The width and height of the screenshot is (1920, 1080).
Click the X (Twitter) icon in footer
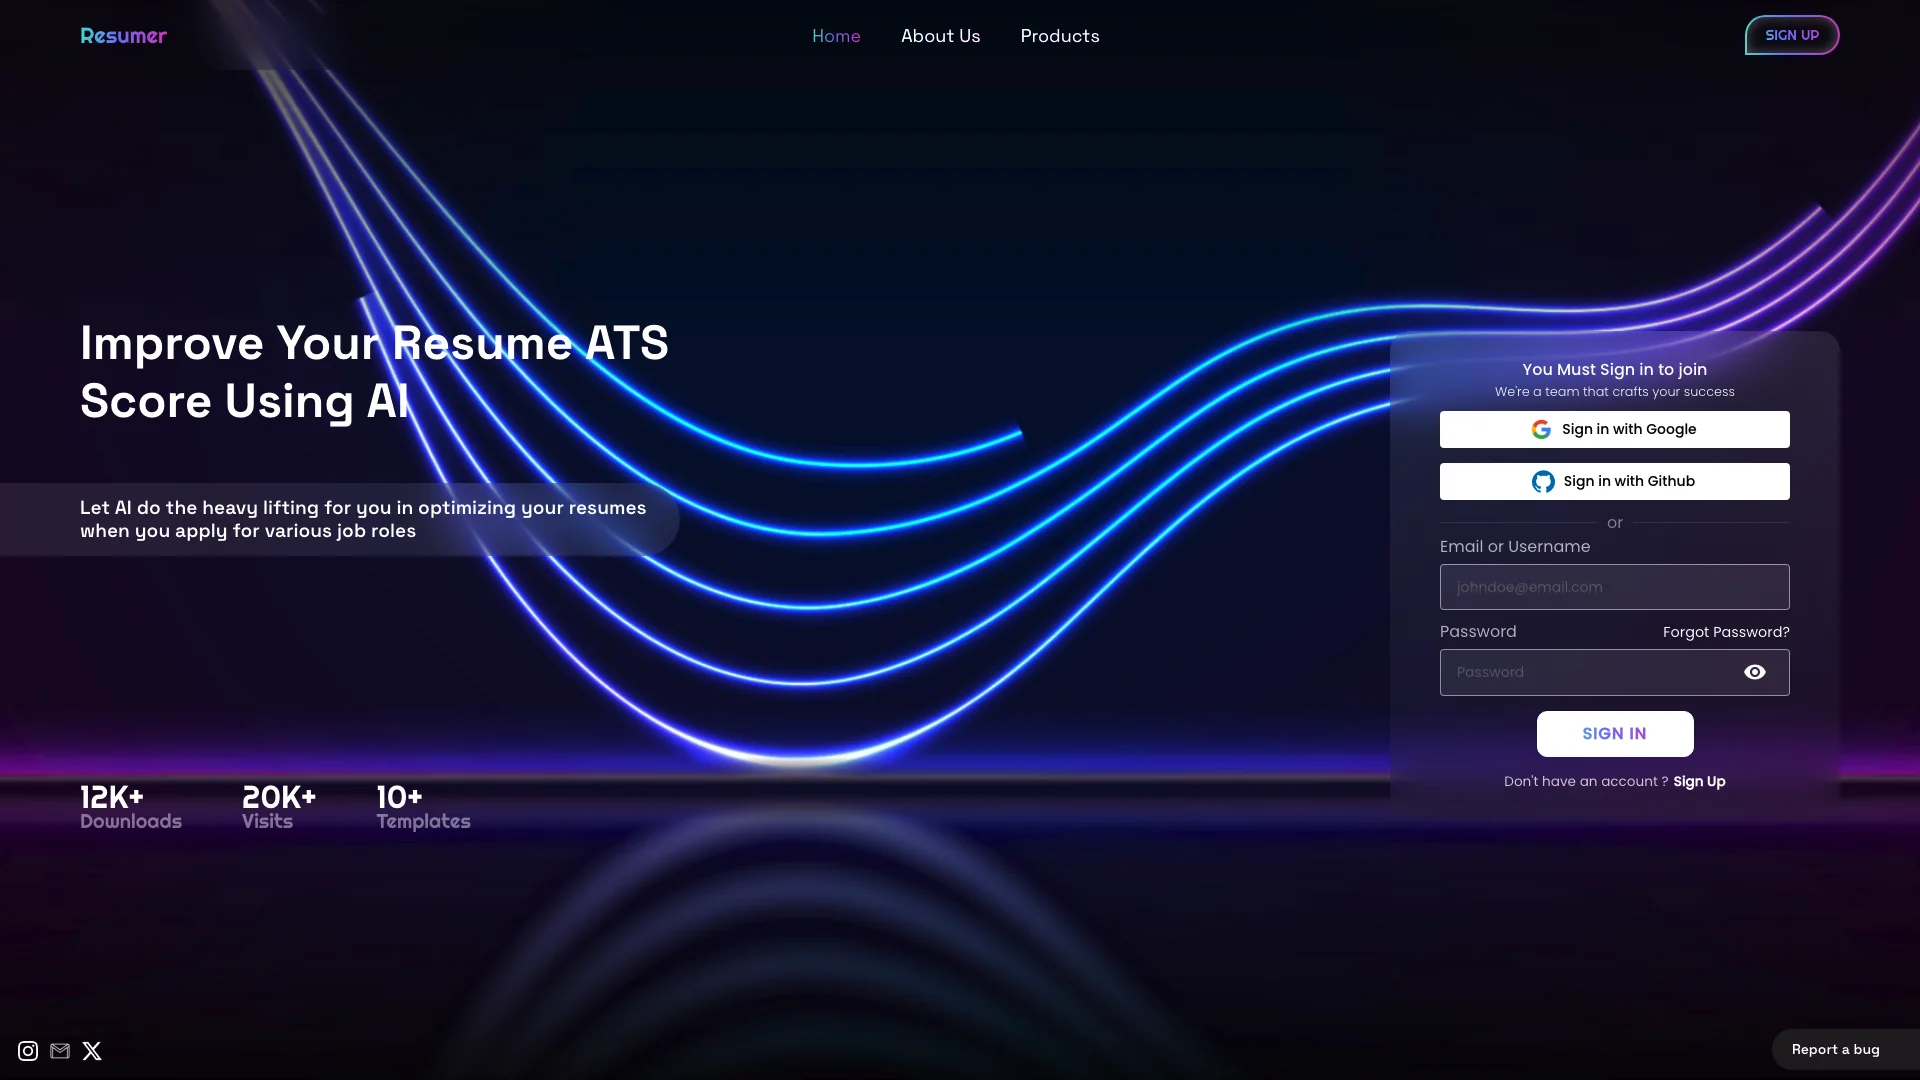92,1051
